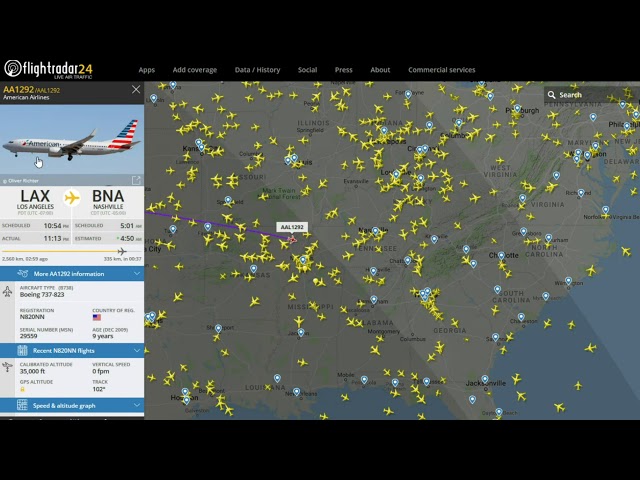Click the Search input field
The width and height of the screenshot is (640, 480).
pyautogui.click(x=591, y=95)
